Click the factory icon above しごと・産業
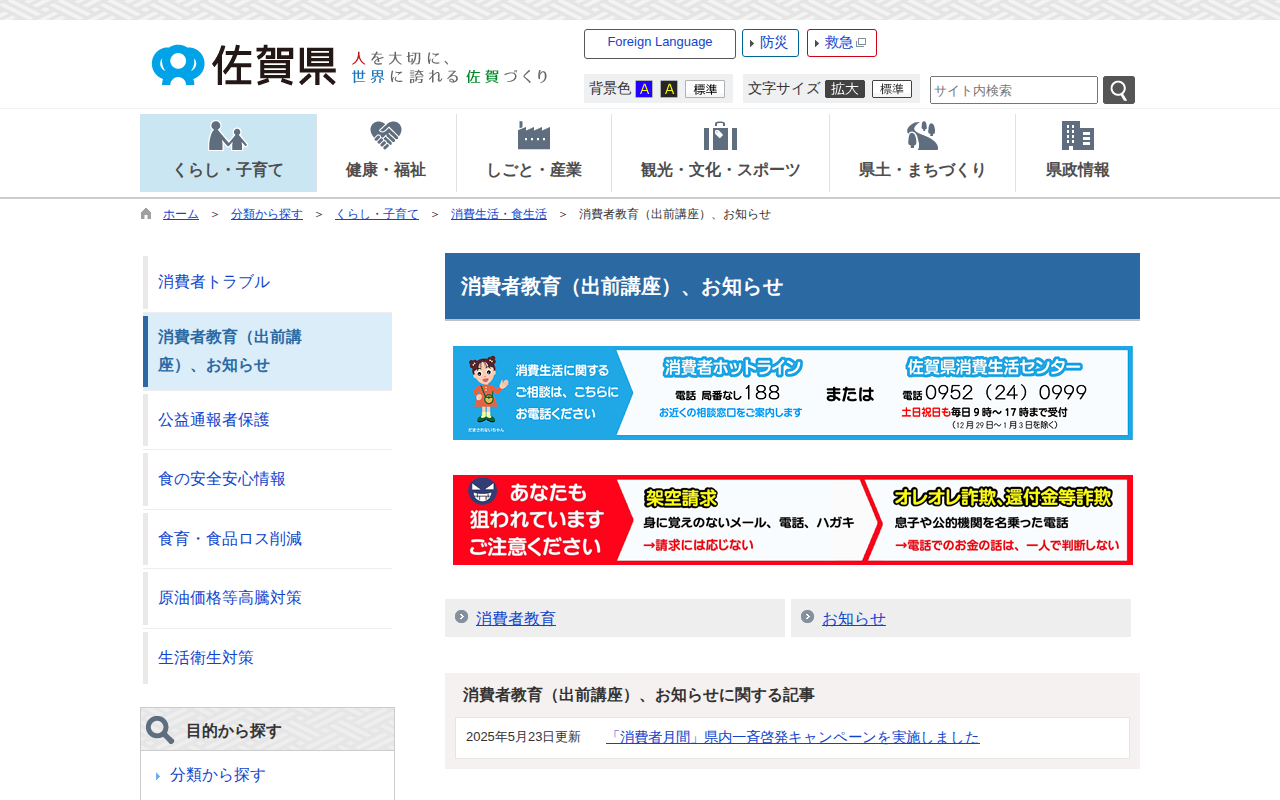Image resolution: width=1280 pixels, height=800 pixels. point(534,136)
